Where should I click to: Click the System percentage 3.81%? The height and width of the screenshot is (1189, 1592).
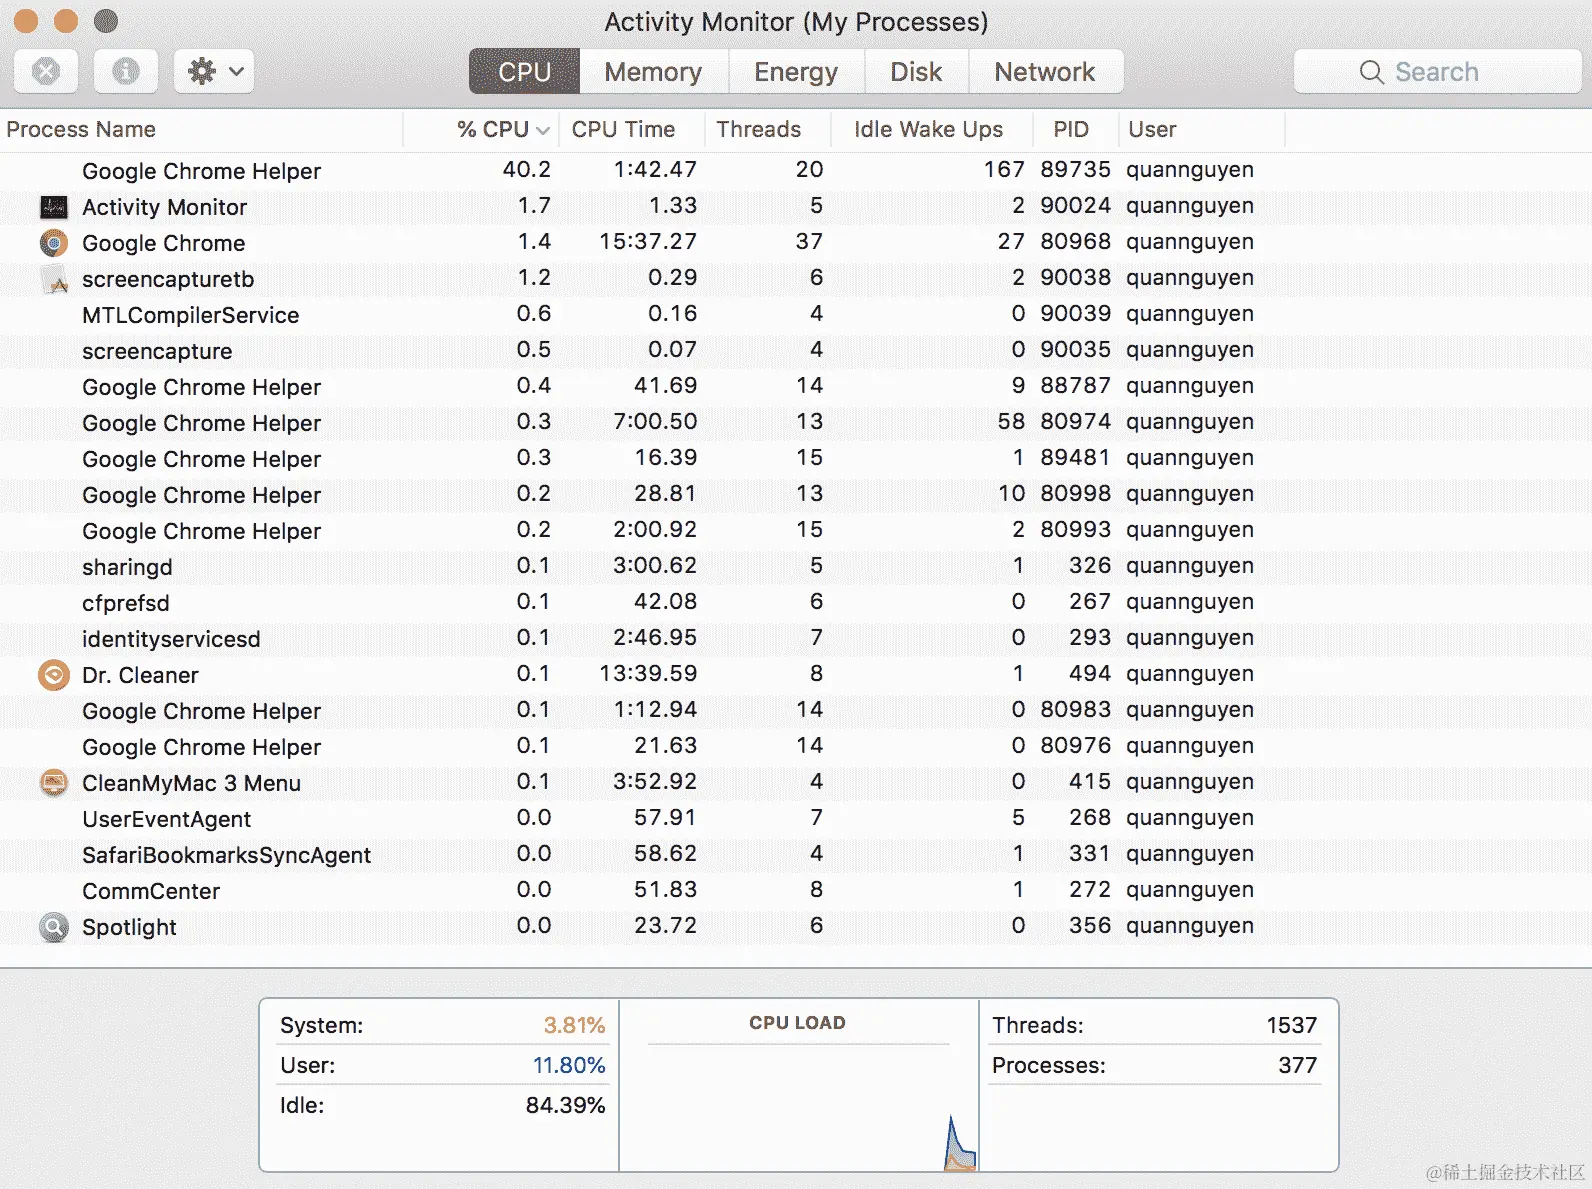574,1025
